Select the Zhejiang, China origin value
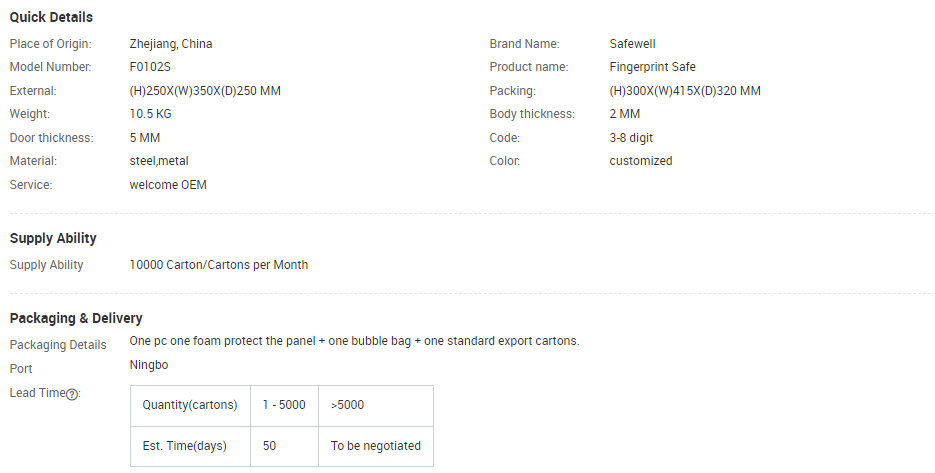The height and width of the screenshot is (473, 935). point(171,44)
